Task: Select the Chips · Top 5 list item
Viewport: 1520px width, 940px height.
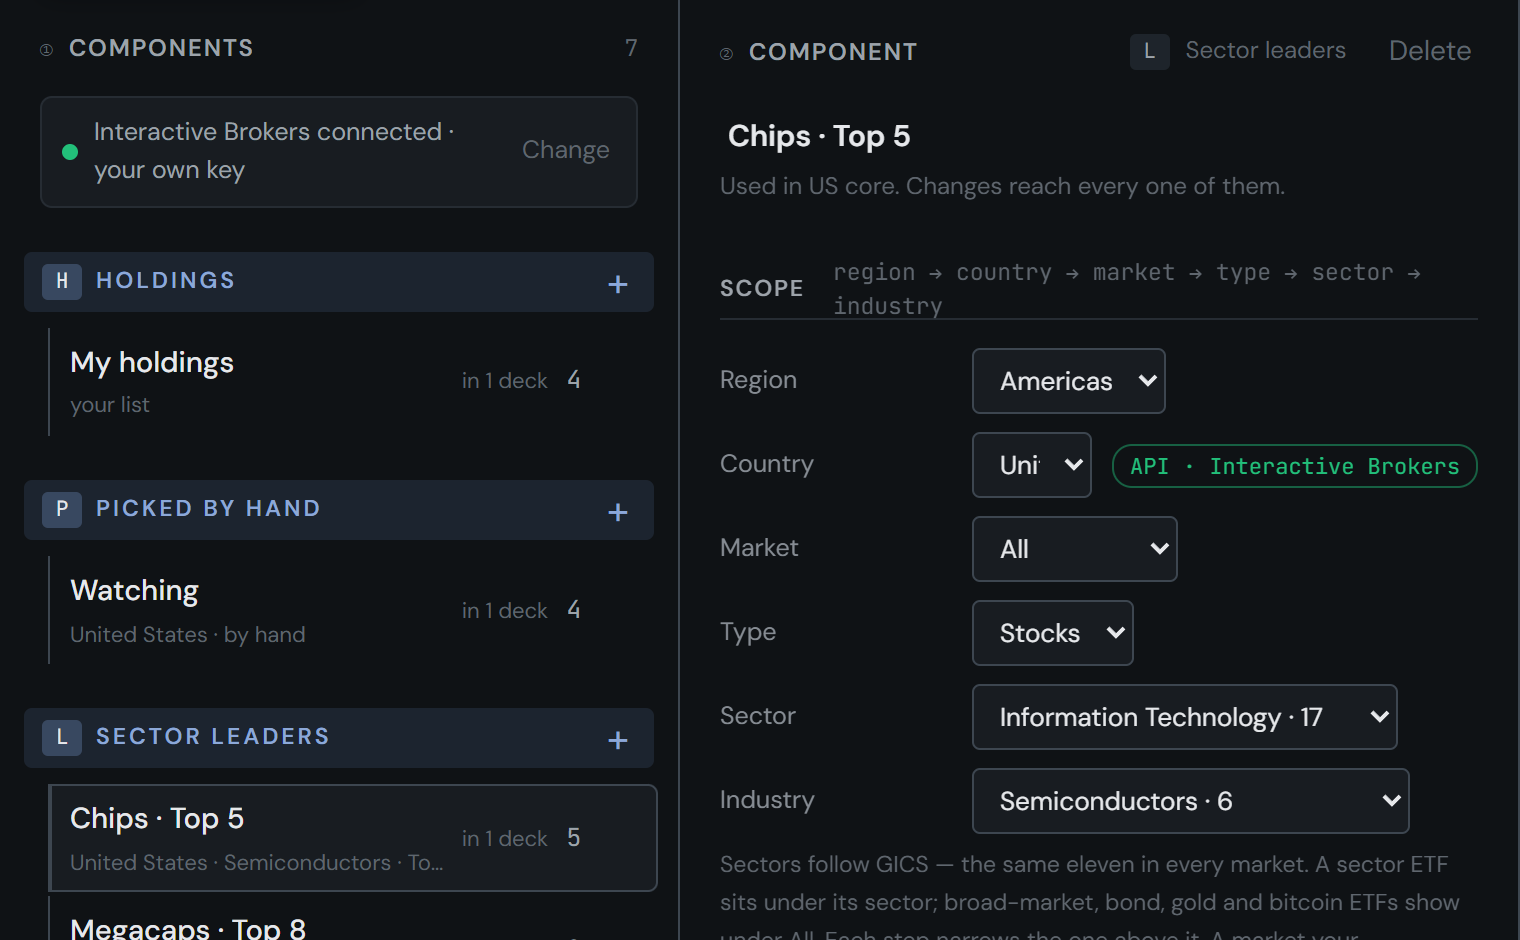Action: (x=353, y=838)
